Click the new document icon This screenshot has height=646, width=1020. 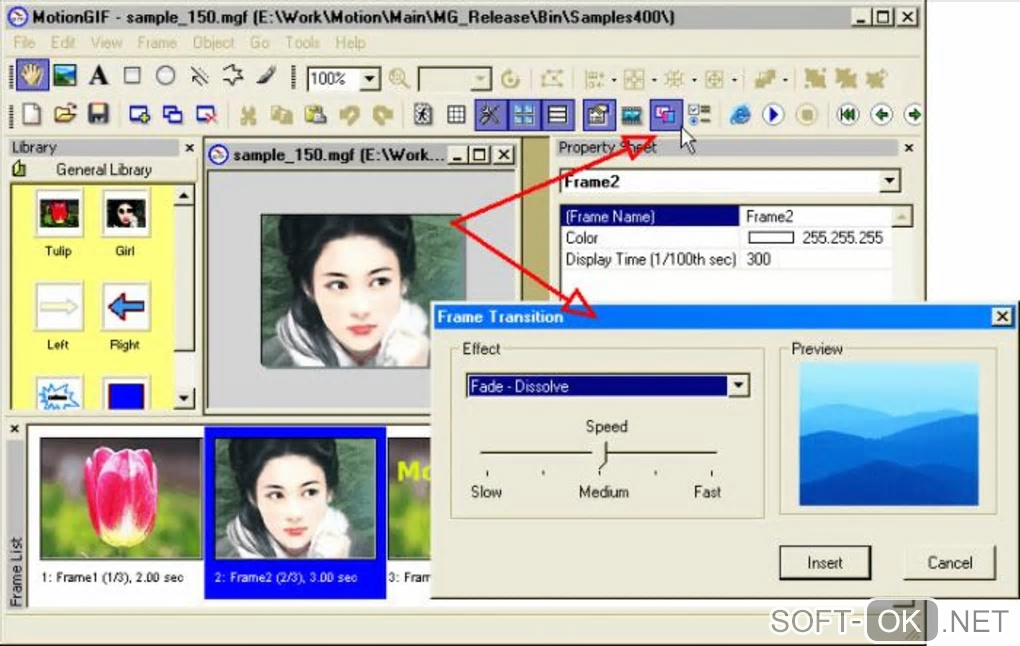click(31, 114)
